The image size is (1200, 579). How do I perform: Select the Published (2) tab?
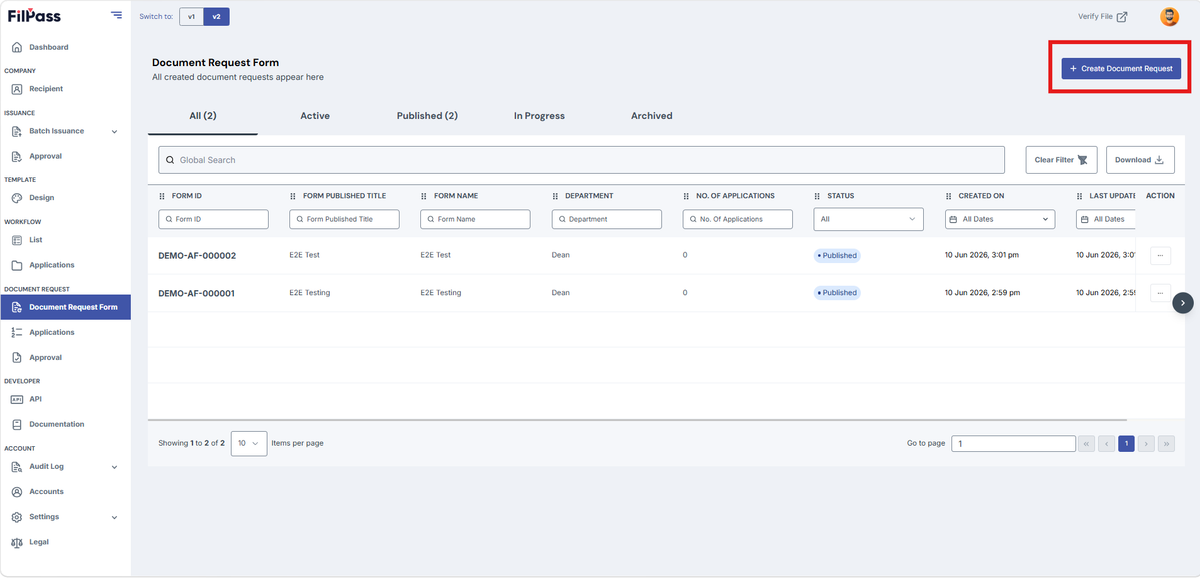point(427,116)
